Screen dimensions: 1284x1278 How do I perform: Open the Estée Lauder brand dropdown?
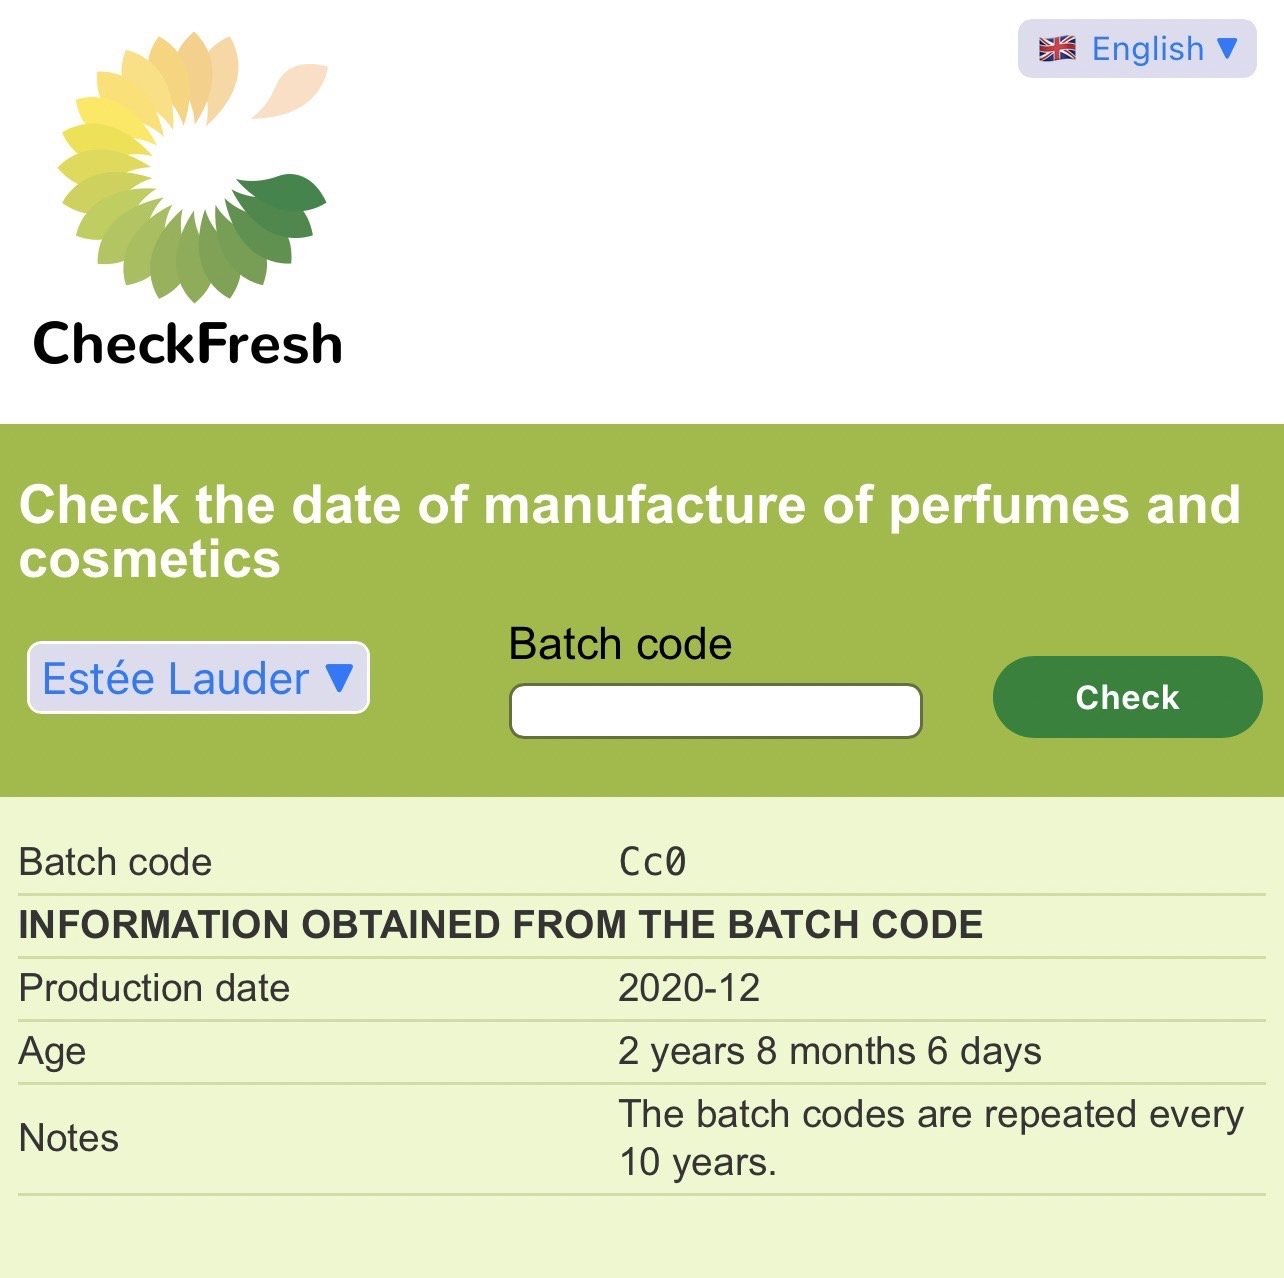click(x=198, y=678)
